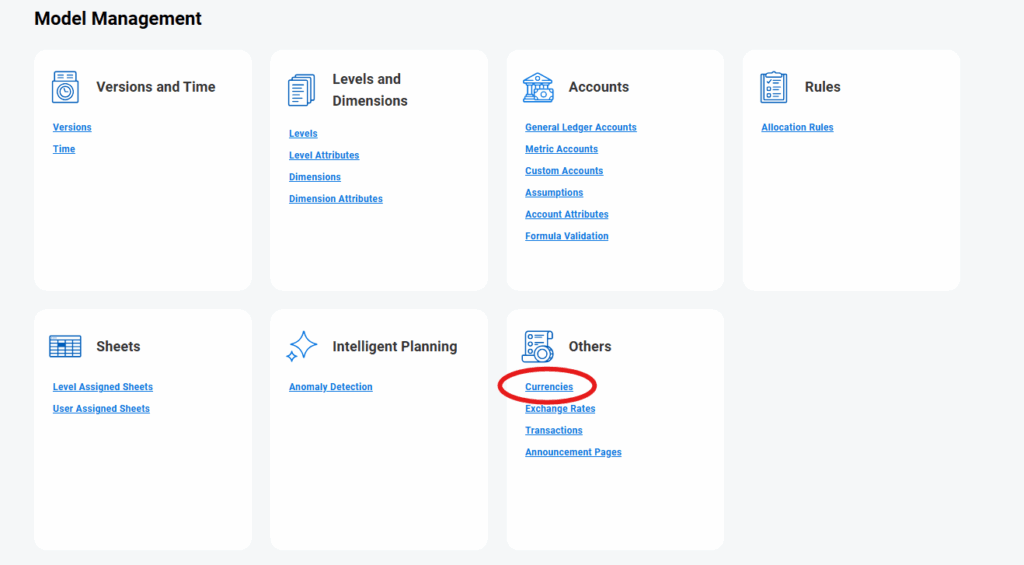Open the Currencies link

[x=549, y=388]
